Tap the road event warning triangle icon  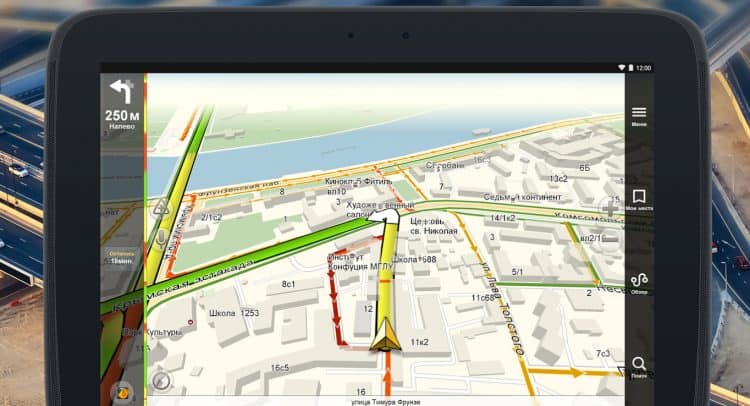(x=160, y=208)
